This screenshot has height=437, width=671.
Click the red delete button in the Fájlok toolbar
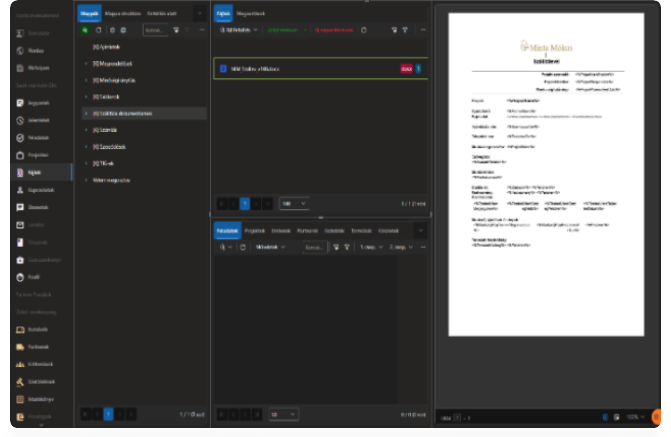[334, 30]
